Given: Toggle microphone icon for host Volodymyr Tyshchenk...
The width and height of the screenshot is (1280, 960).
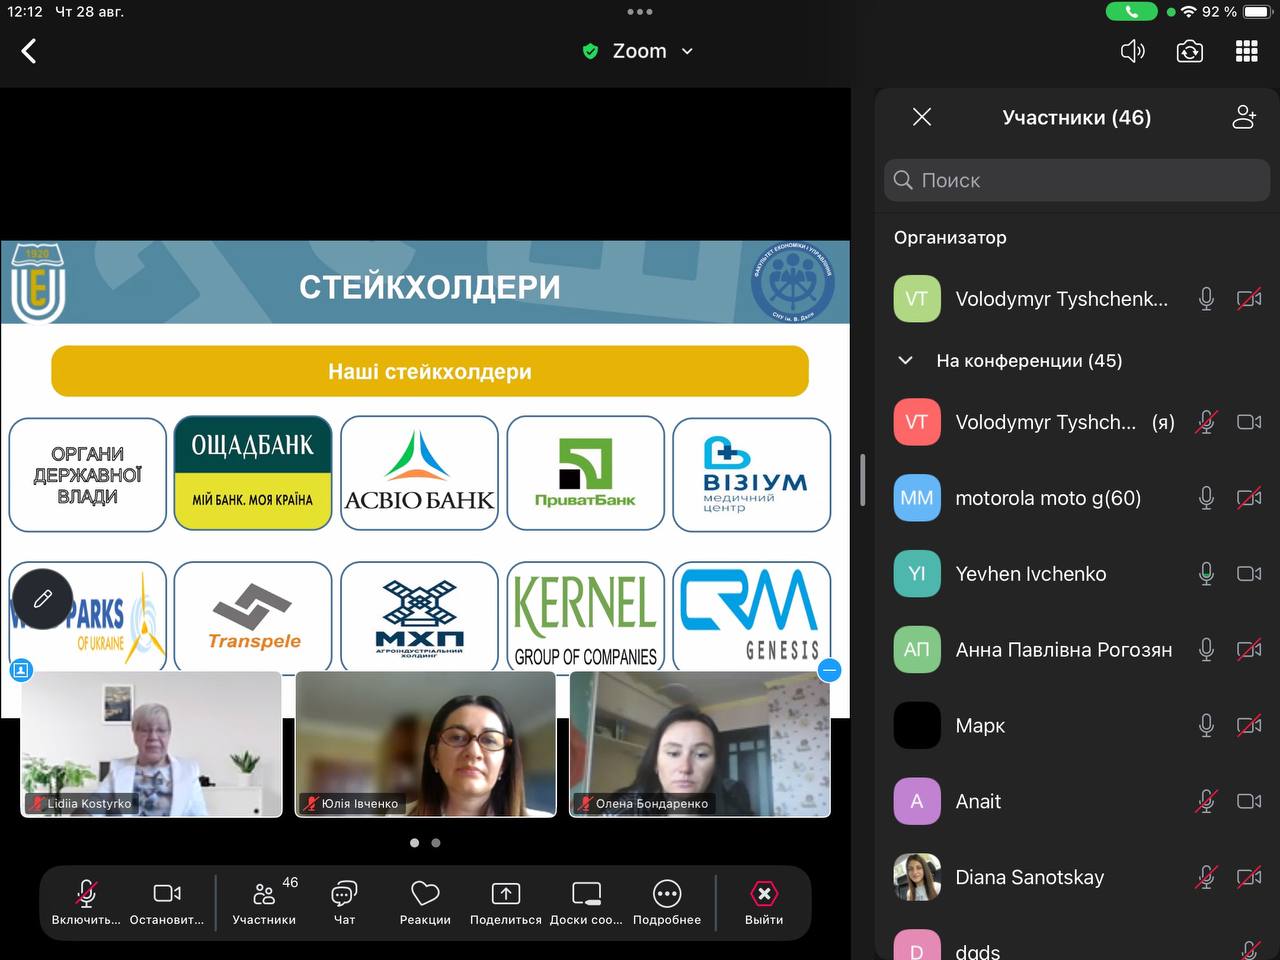Looking at the screenshot, I should pos(1206,298).
